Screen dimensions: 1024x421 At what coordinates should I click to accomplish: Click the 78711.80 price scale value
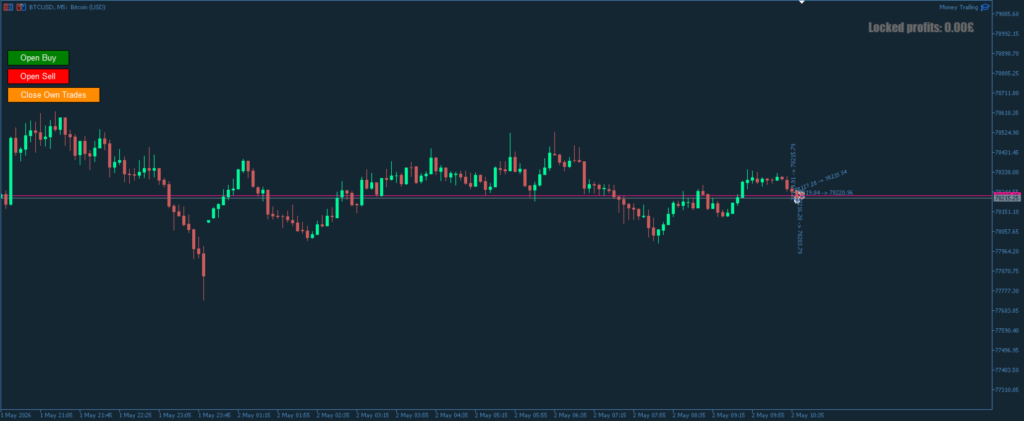pos(1006,93)
